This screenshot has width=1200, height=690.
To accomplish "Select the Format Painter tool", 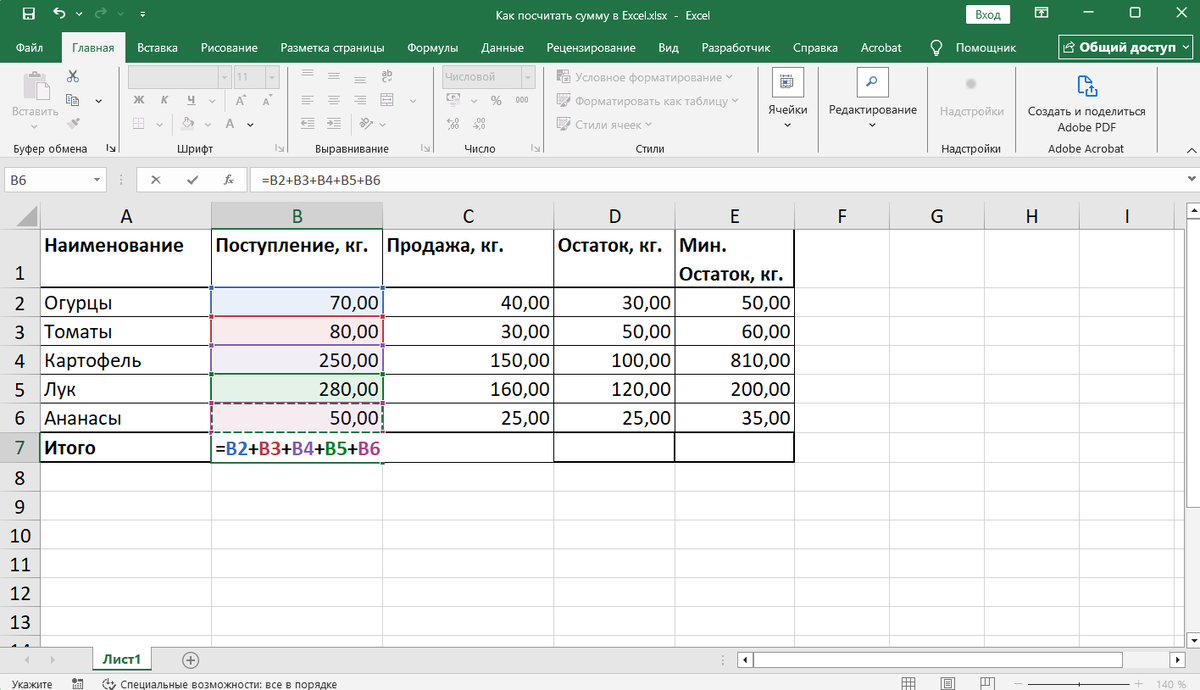I will click(x=73, y=123).
